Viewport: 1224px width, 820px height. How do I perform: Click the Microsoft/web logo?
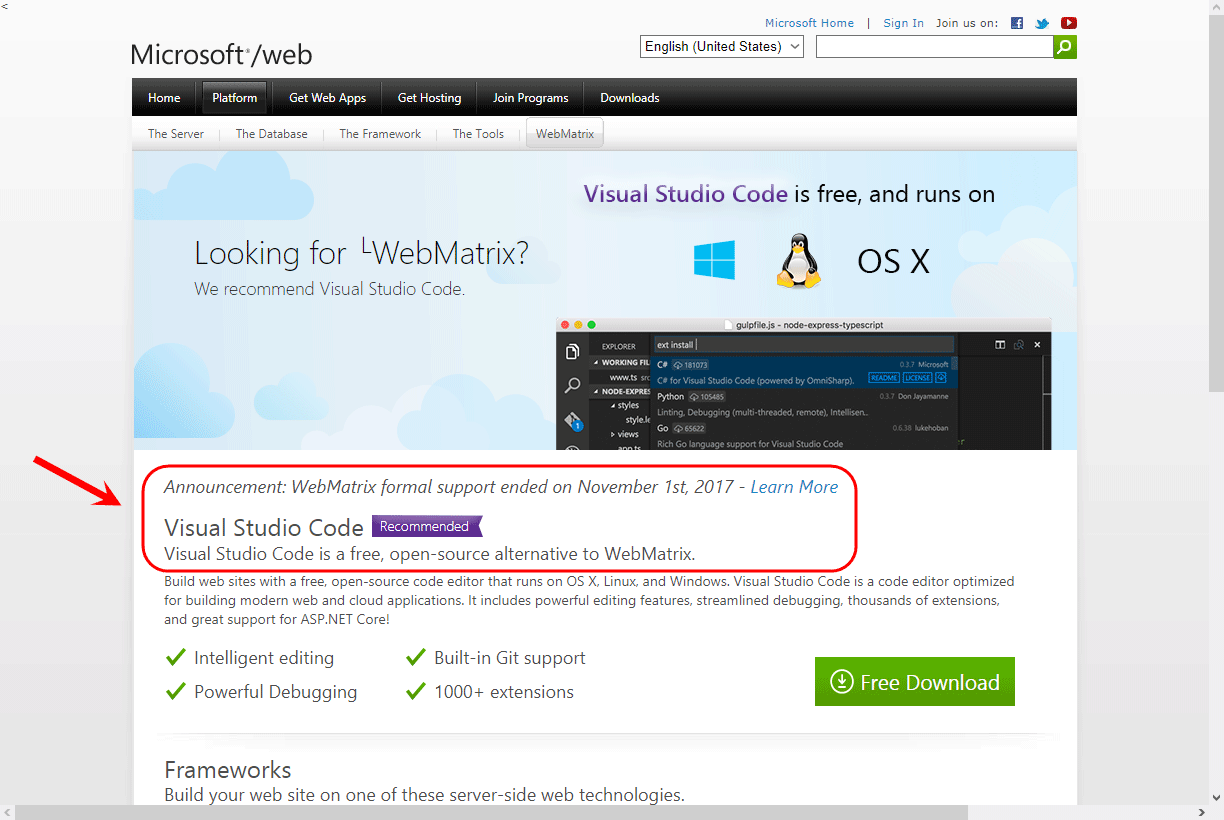click(221, 54)
